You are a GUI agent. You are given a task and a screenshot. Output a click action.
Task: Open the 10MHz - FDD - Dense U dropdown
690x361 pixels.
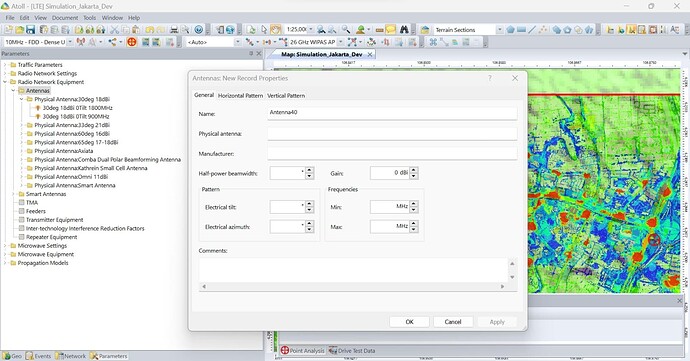[70, 42]
